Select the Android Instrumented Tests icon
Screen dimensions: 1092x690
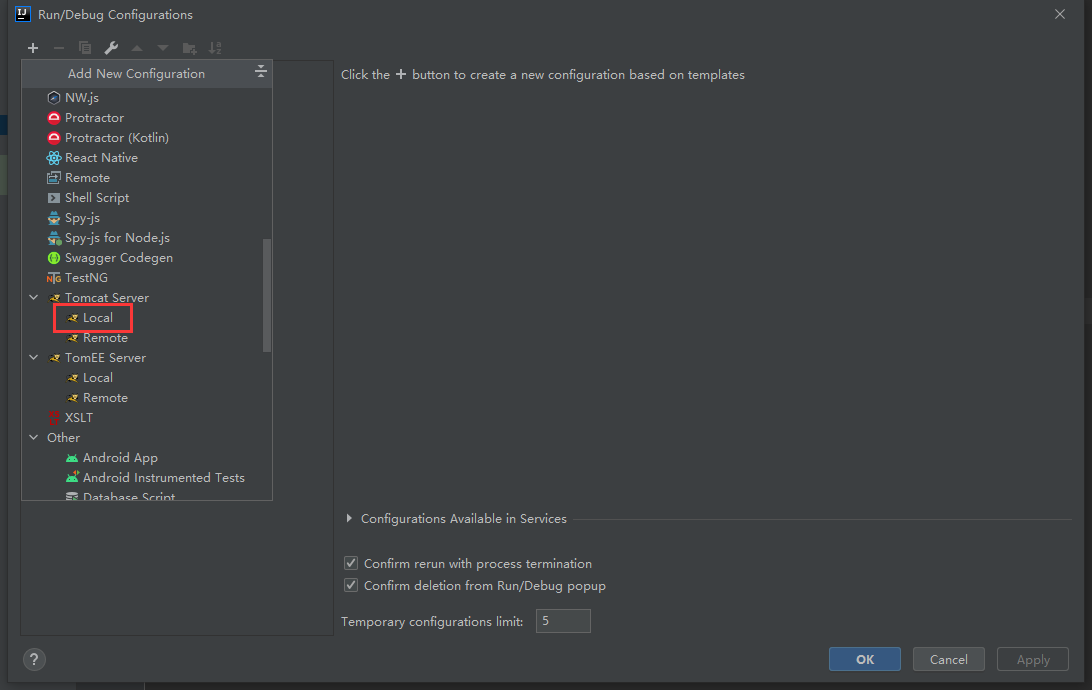(x=72, y=478)
